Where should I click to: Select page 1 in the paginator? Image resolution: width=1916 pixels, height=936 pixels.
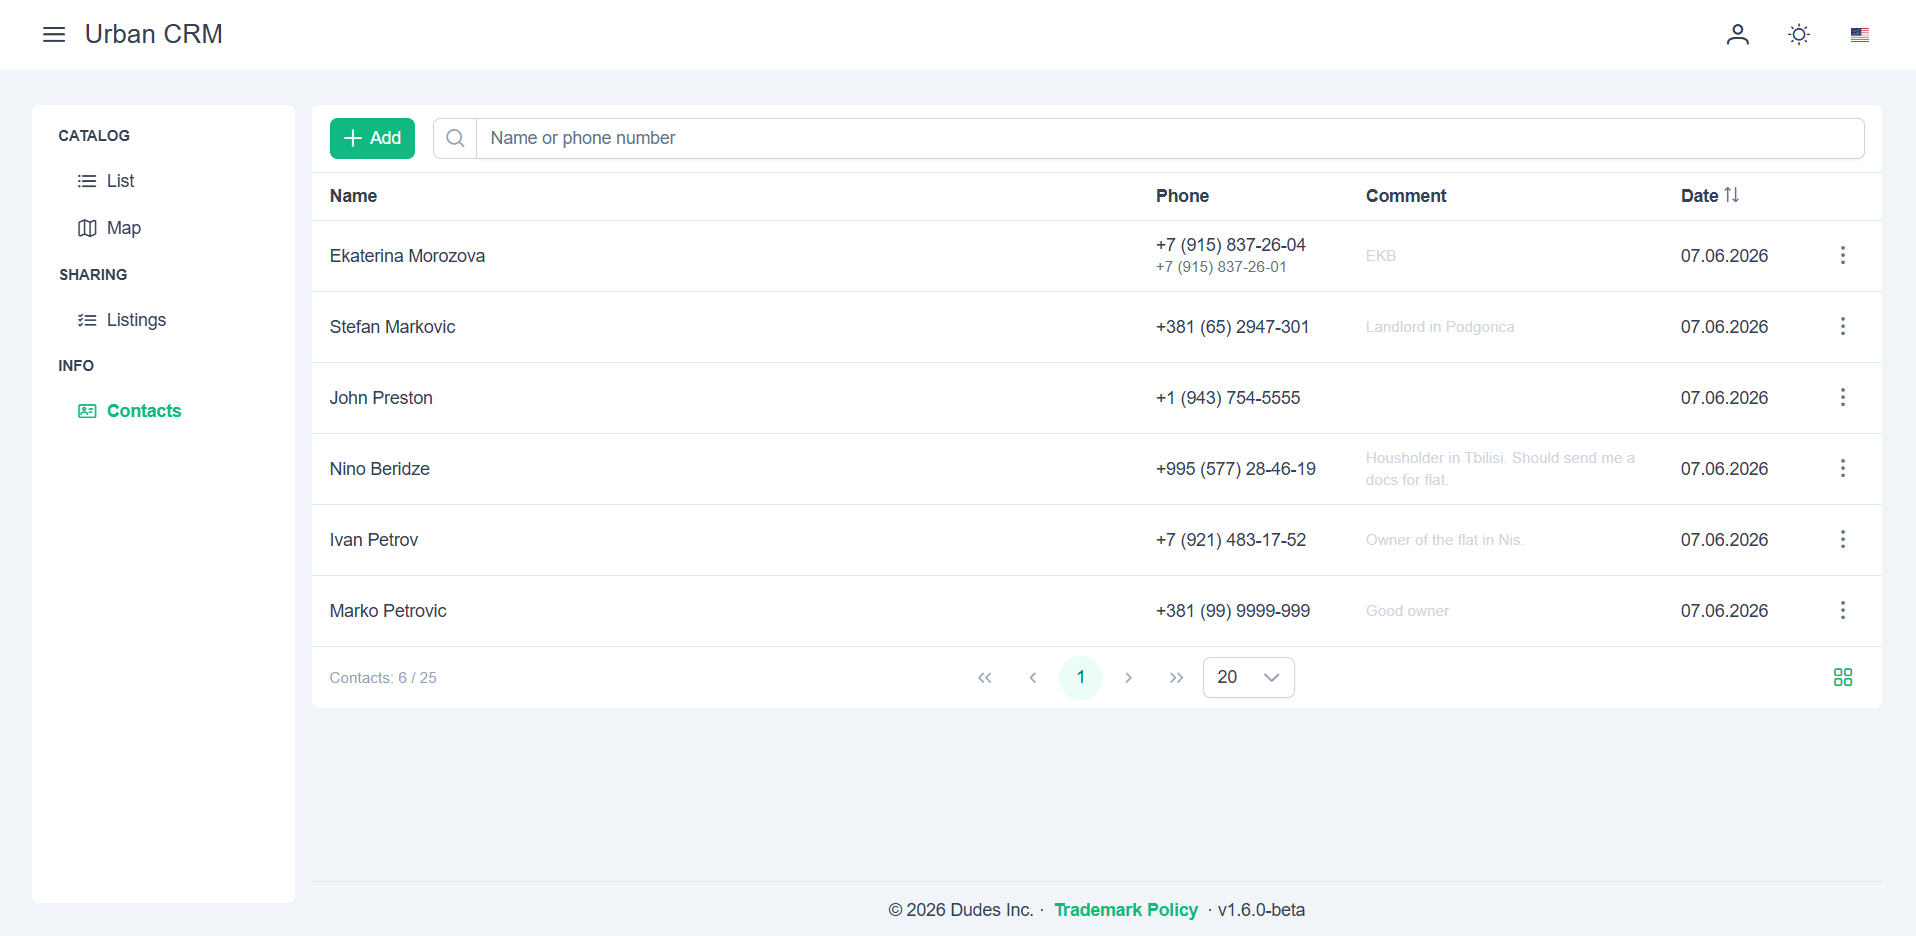(1081, 678)
